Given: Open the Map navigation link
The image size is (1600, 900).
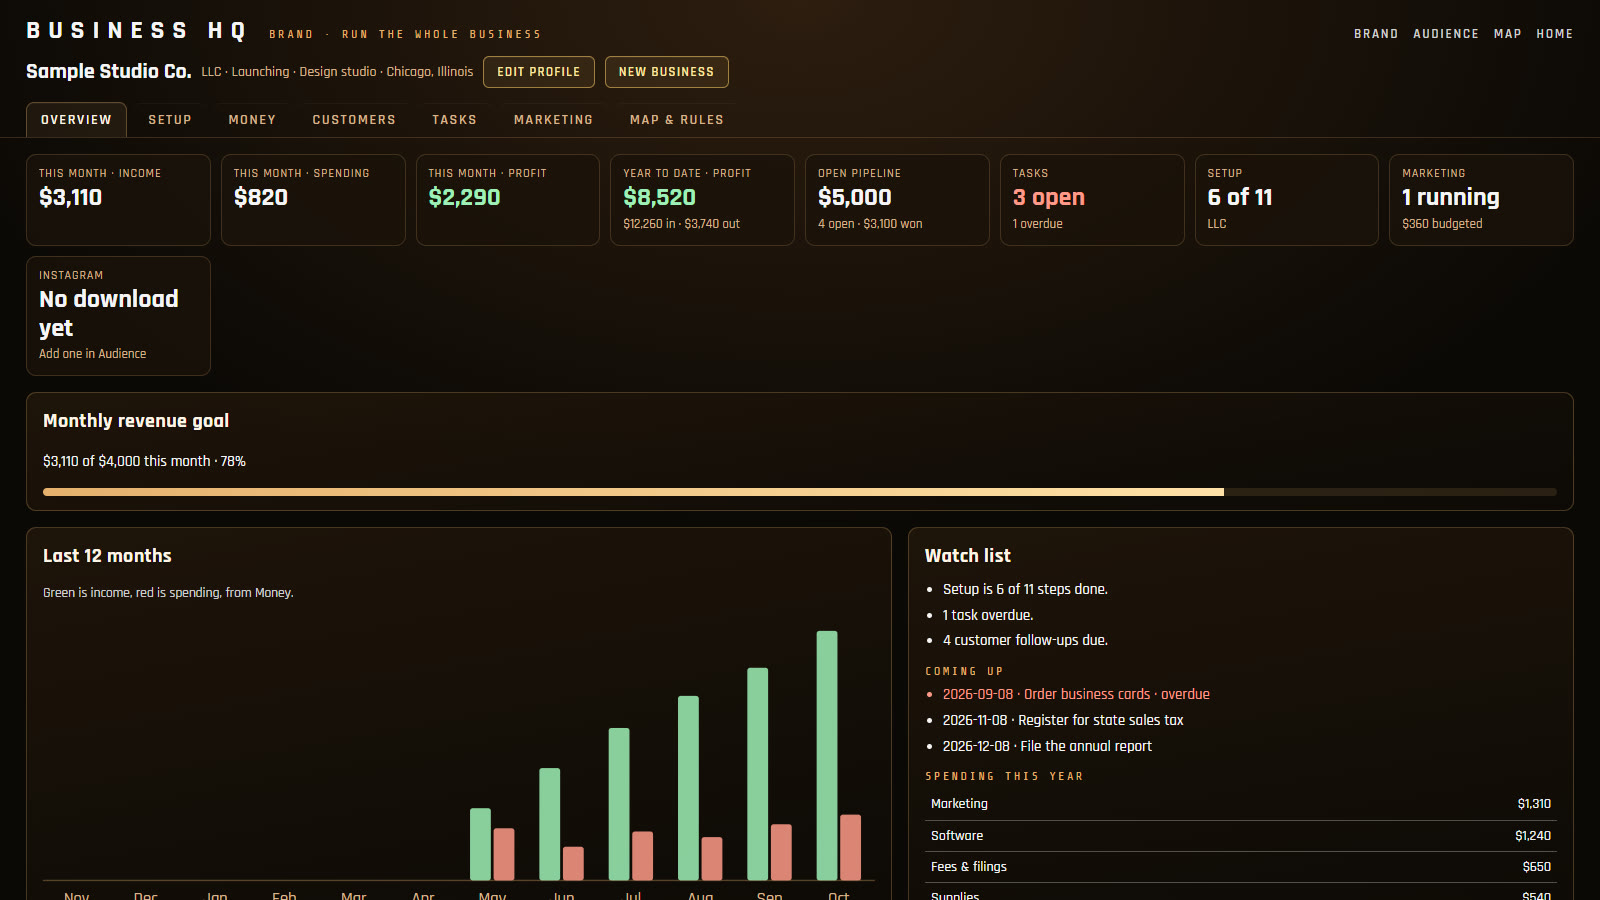Looking at the screenshot, I should pos(1507,34).
